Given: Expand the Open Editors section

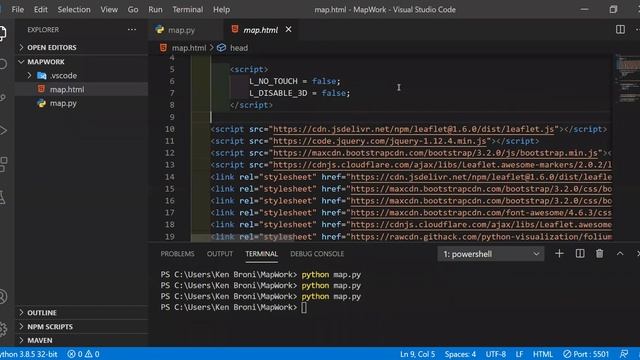Looking at the screenshot, I should (82, 47).
